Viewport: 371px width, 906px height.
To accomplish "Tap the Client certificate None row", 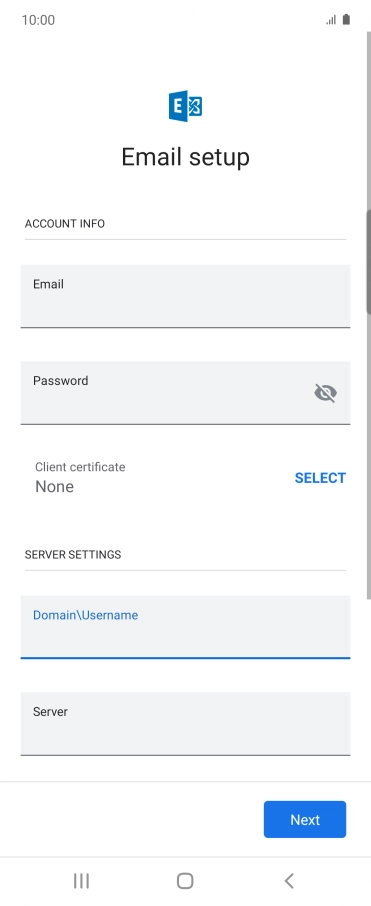I will coord(186,477).
